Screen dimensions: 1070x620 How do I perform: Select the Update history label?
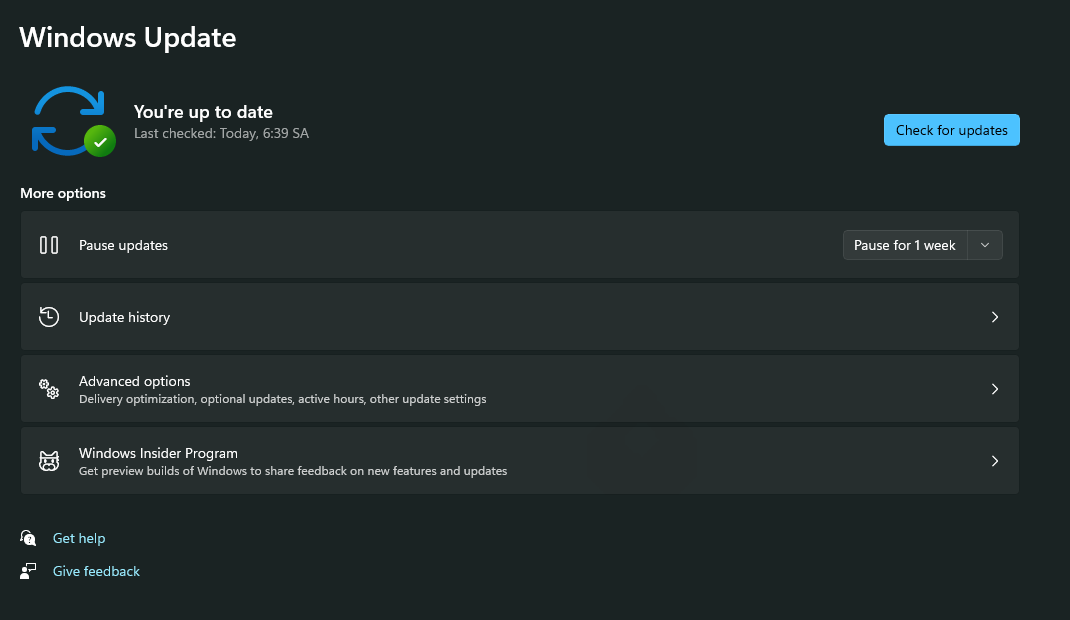pyautogui.click(x=124, y=317)
